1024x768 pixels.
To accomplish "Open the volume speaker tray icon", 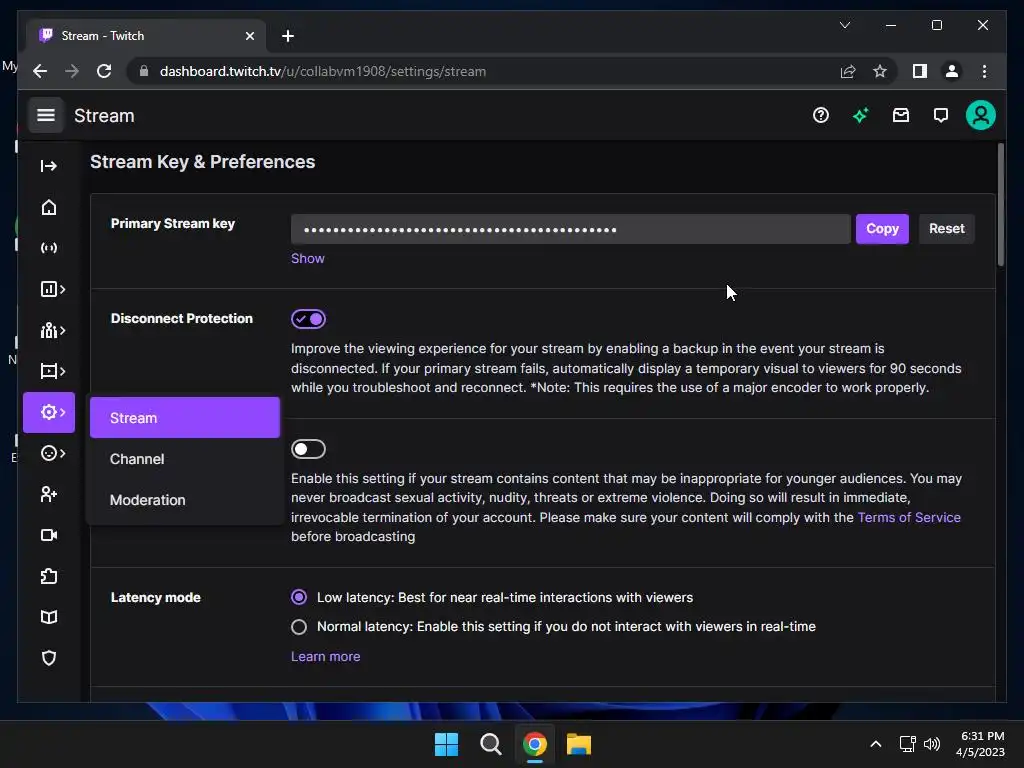I will (x=932, y=744).
